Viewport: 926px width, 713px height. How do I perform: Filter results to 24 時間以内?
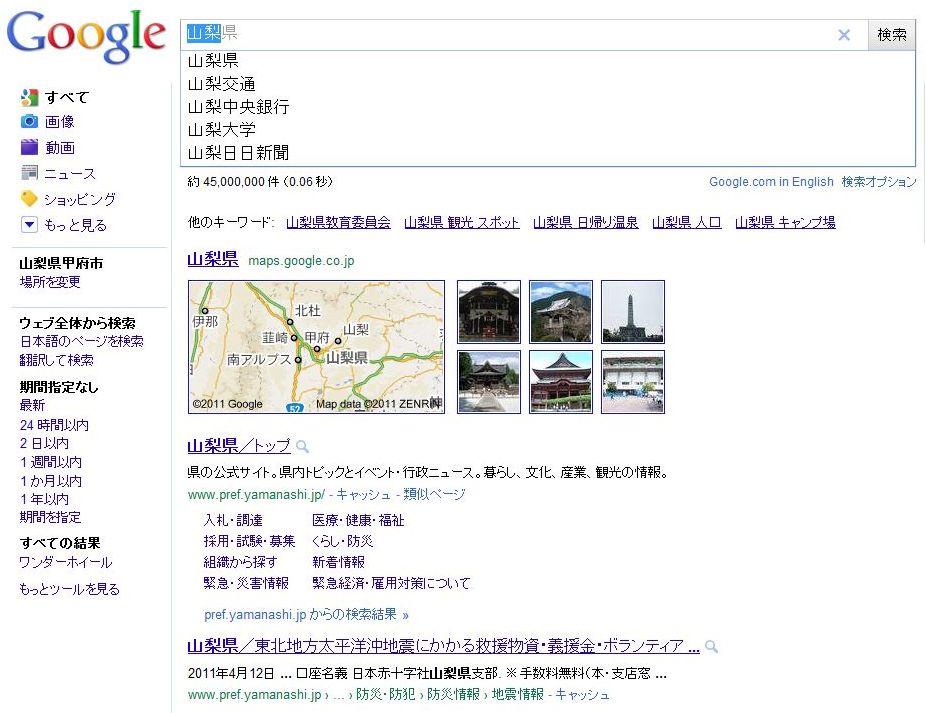54,425
